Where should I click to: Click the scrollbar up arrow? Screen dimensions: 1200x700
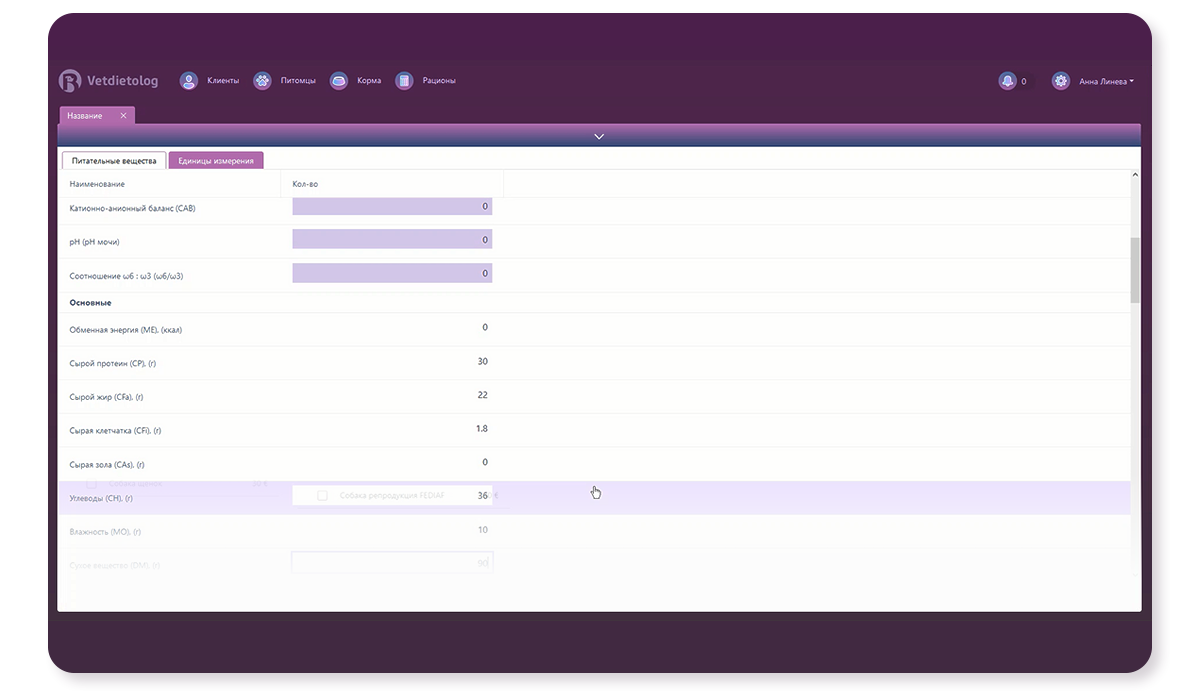pos(1135,175)
